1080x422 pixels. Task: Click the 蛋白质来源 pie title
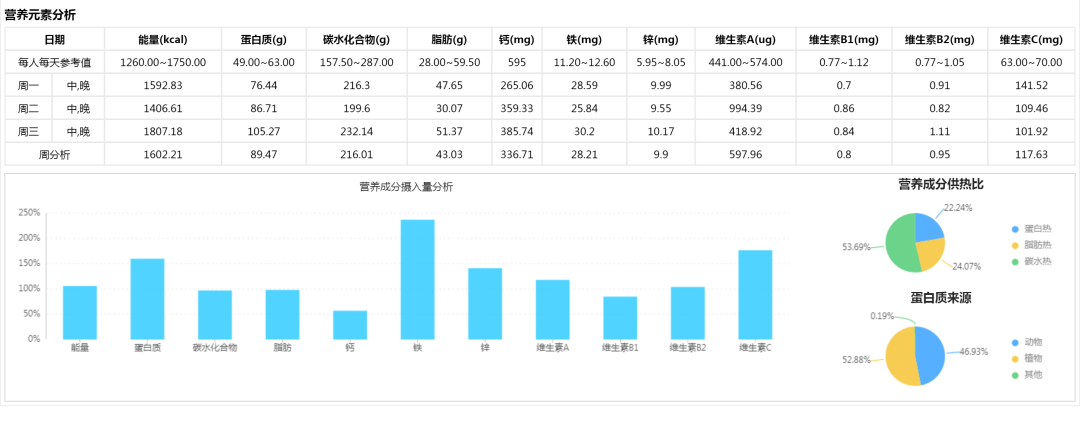coord(941,297)
